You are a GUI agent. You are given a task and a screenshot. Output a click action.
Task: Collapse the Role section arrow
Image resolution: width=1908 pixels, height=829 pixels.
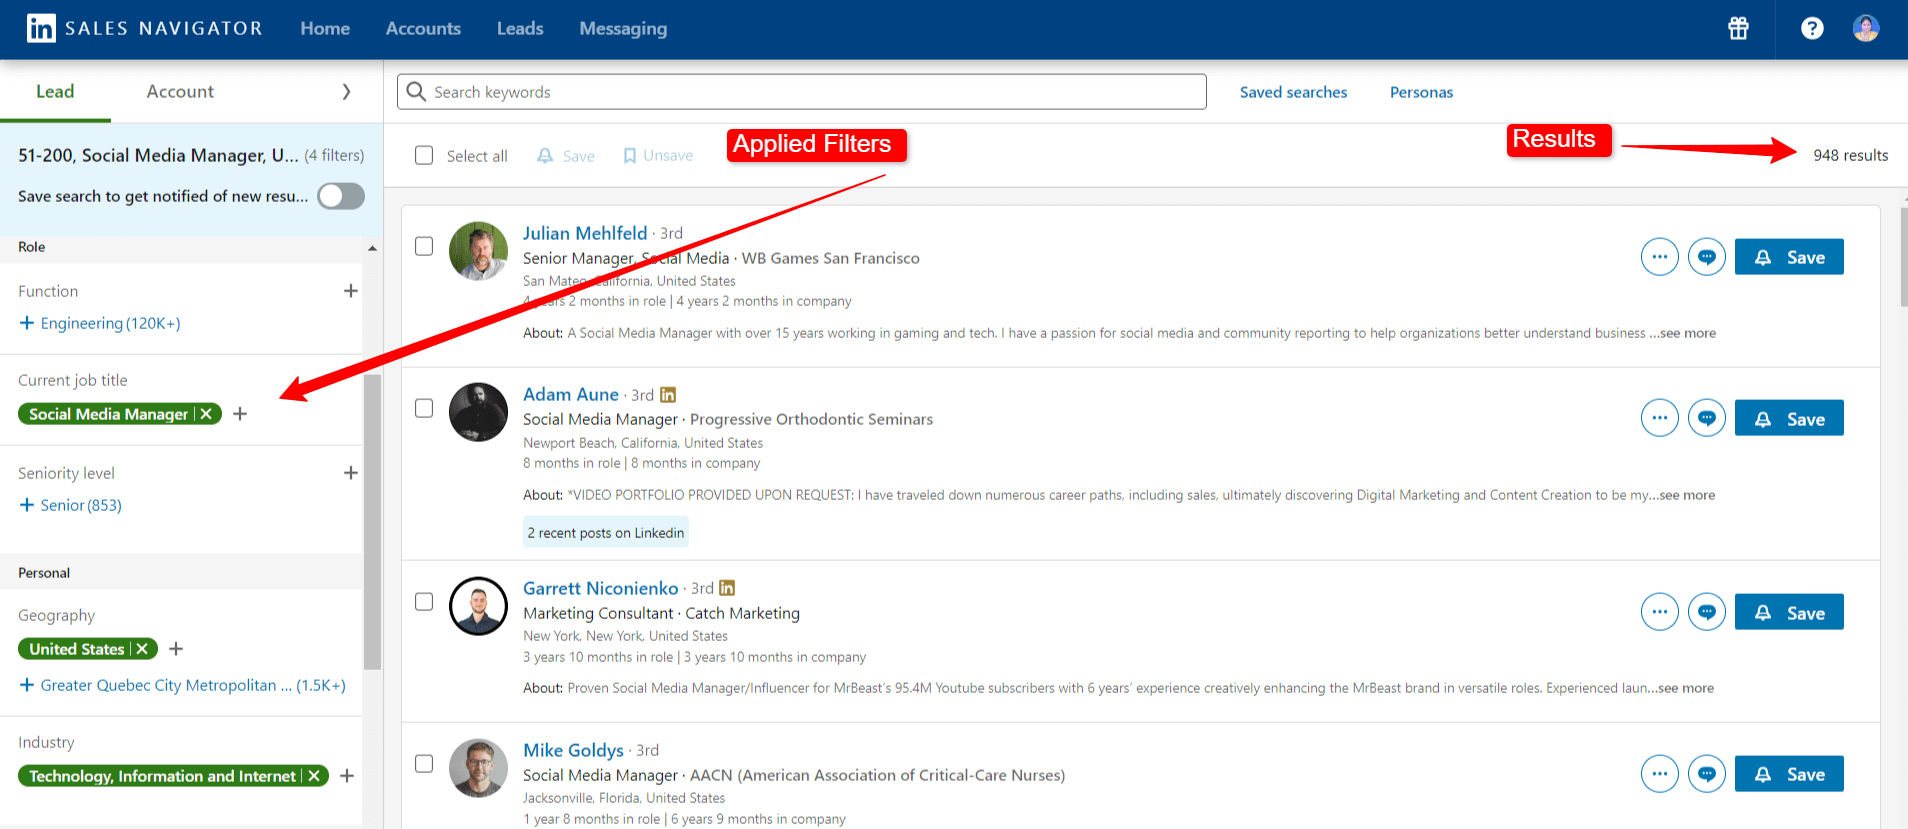[x=372, y=248]
